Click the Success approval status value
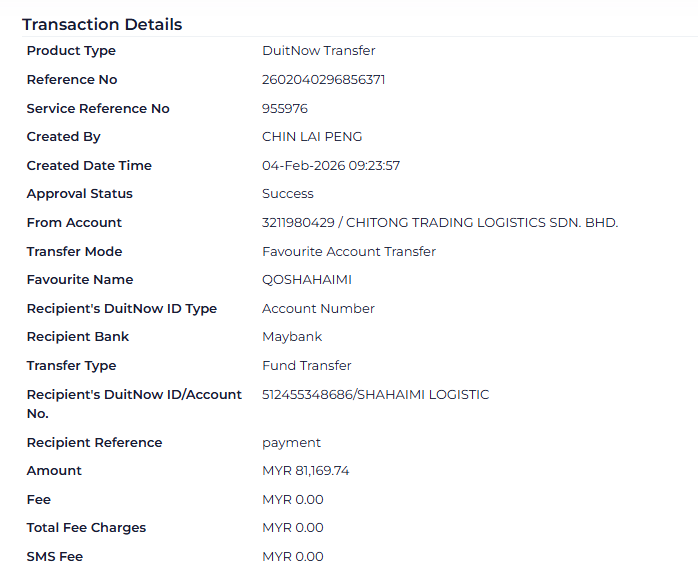Viewport: 698px width, 579px height. pyautogui.click(x=287, y=194)
